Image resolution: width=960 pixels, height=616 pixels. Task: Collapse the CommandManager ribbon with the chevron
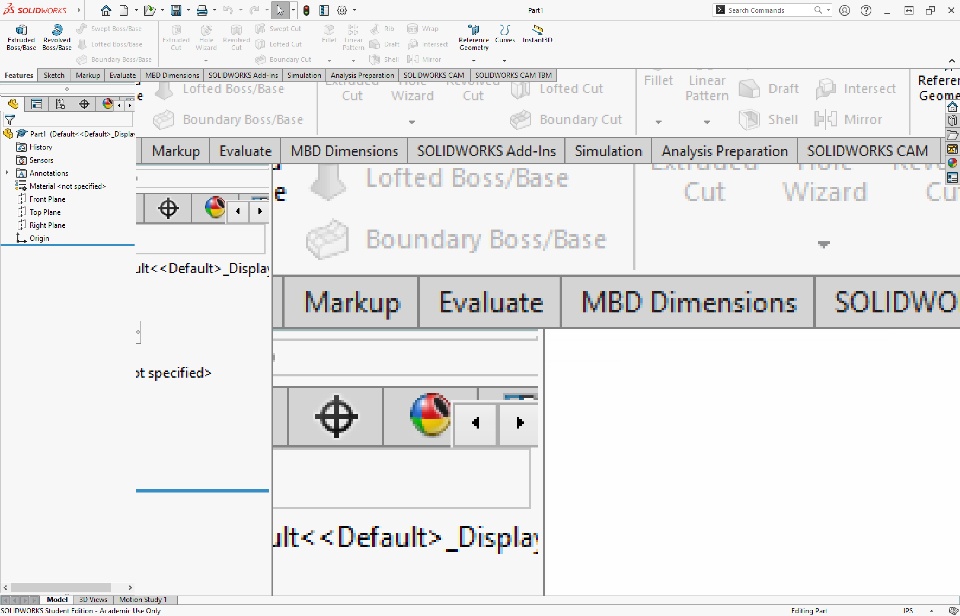click(951, 61)
